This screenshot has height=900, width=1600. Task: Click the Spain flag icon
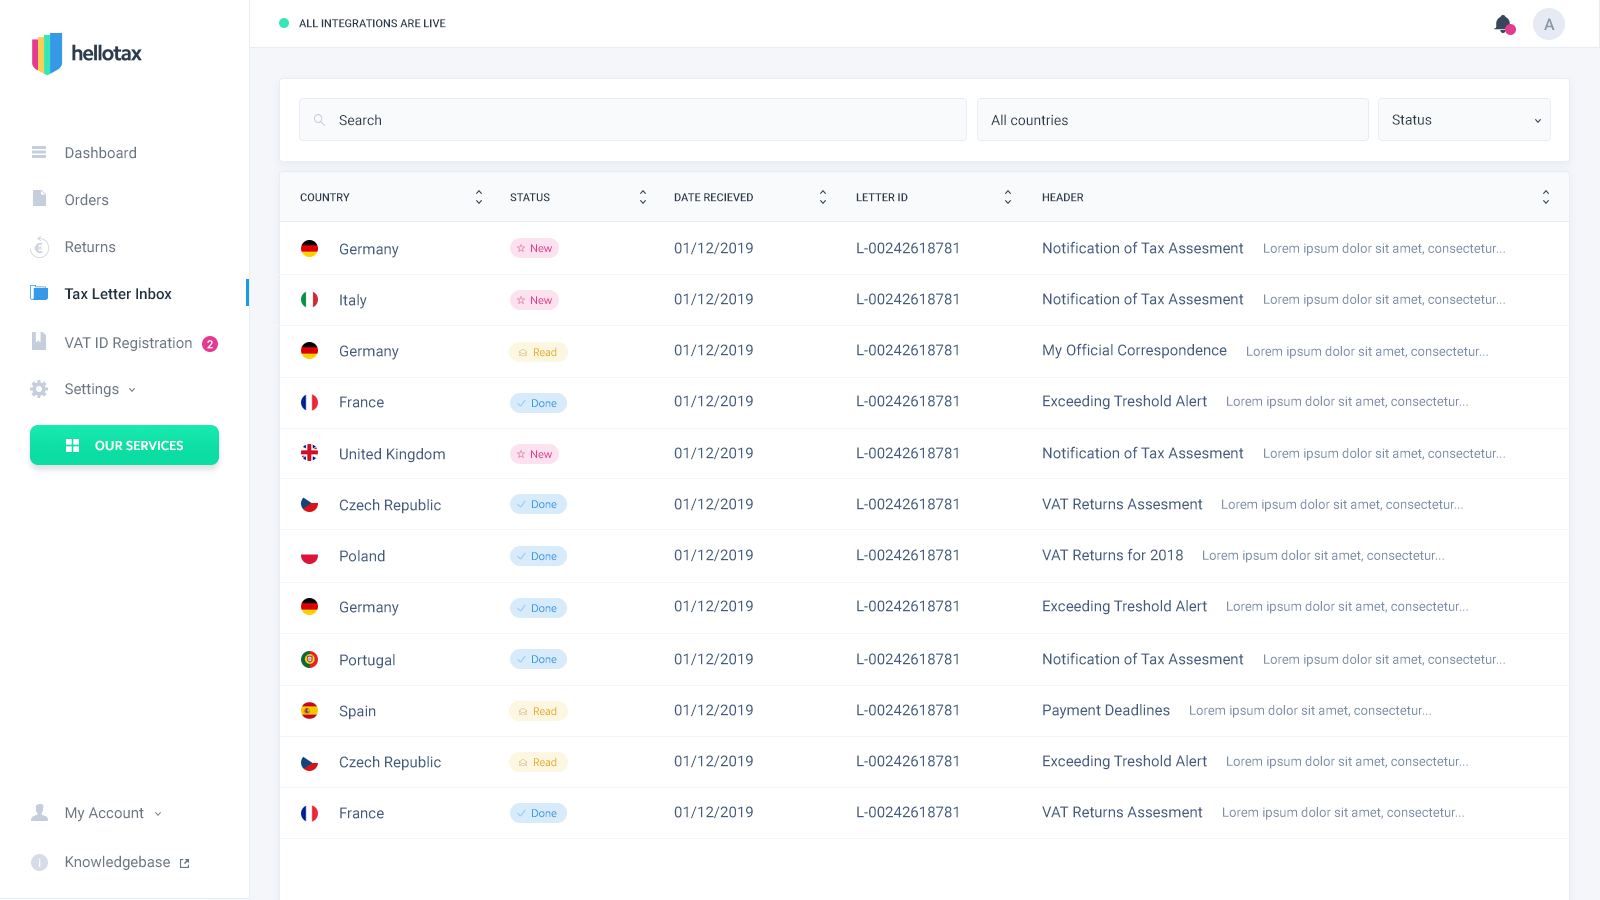[310, 710]
